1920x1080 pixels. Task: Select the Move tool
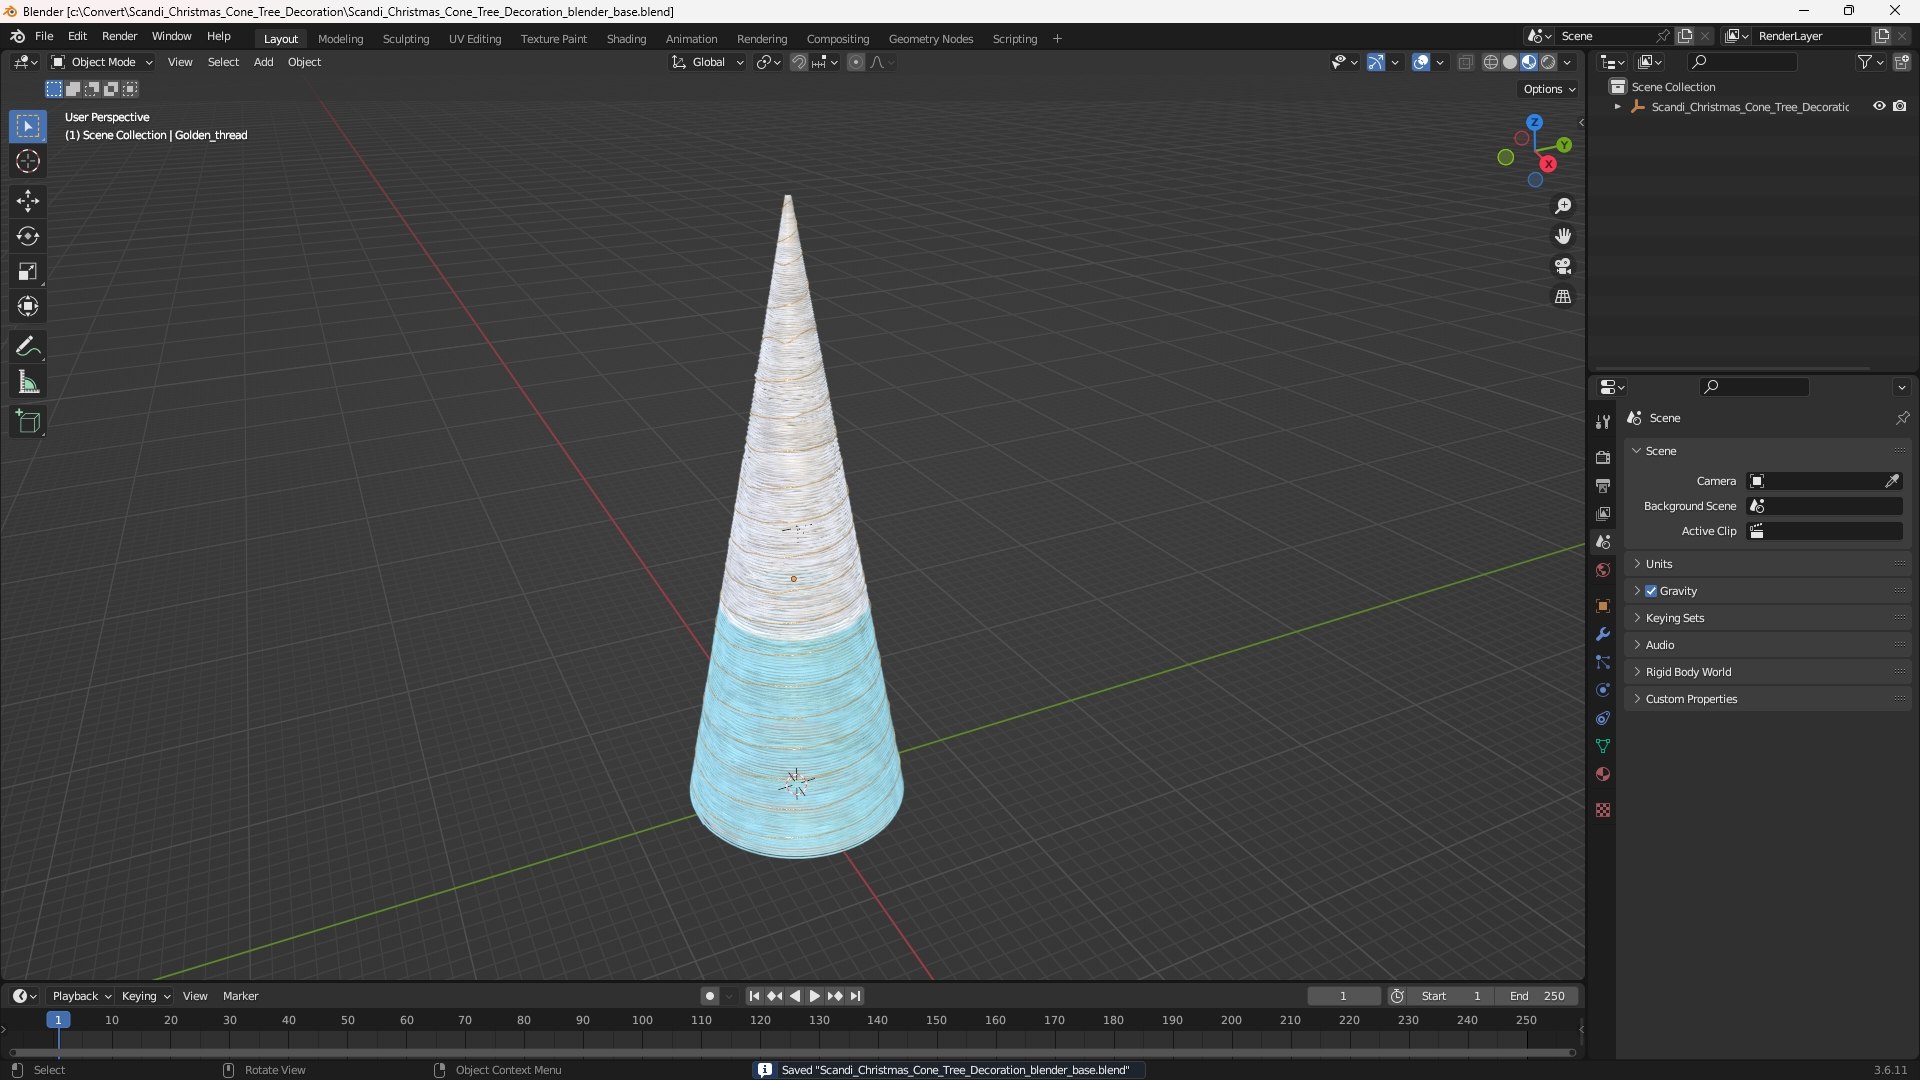point(27,201)
